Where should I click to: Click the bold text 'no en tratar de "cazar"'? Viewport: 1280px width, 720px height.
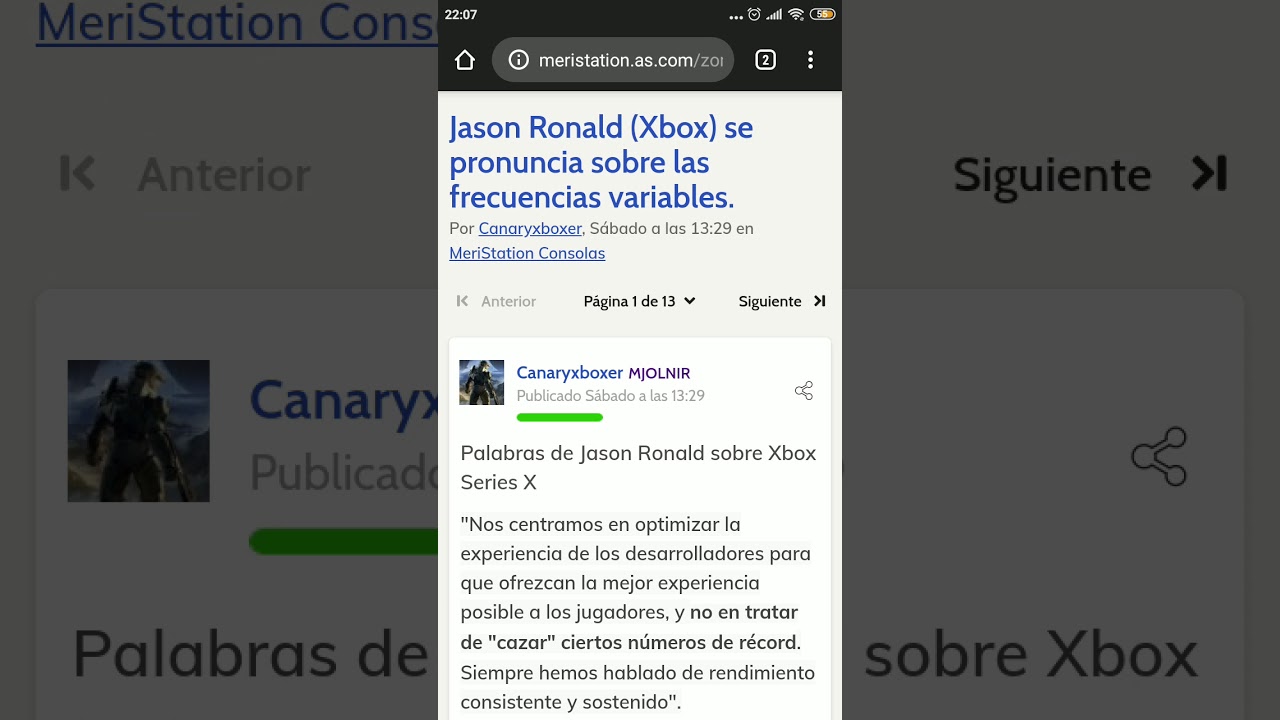tap(630, 627)
